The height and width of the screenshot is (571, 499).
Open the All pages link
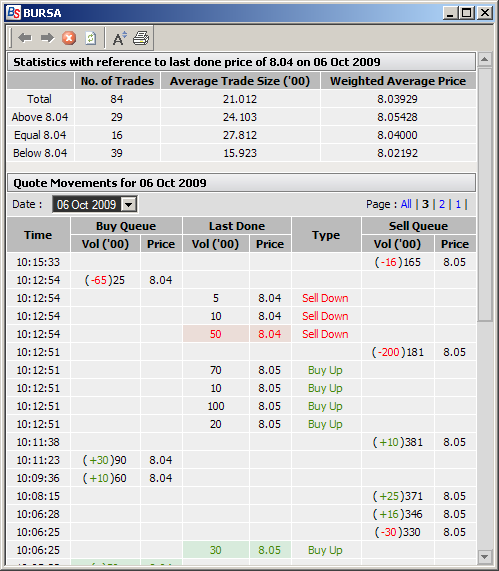[x=406, y=204]
